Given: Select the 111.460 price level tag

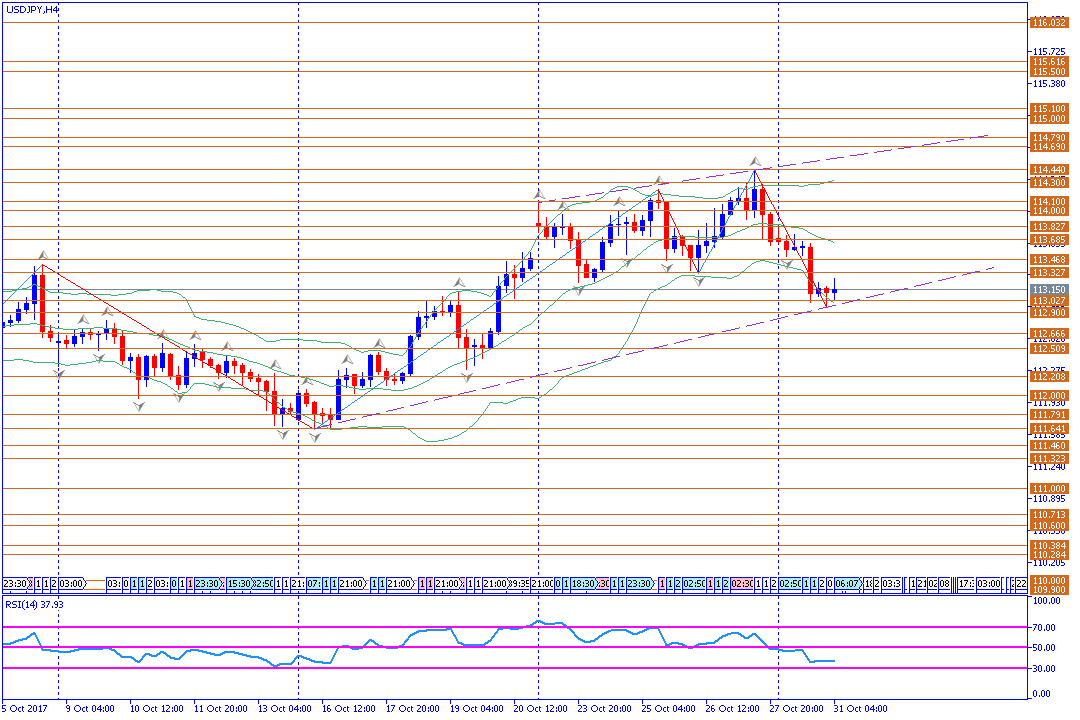Looking at the screenshot, I should [x=1049, y=446].
